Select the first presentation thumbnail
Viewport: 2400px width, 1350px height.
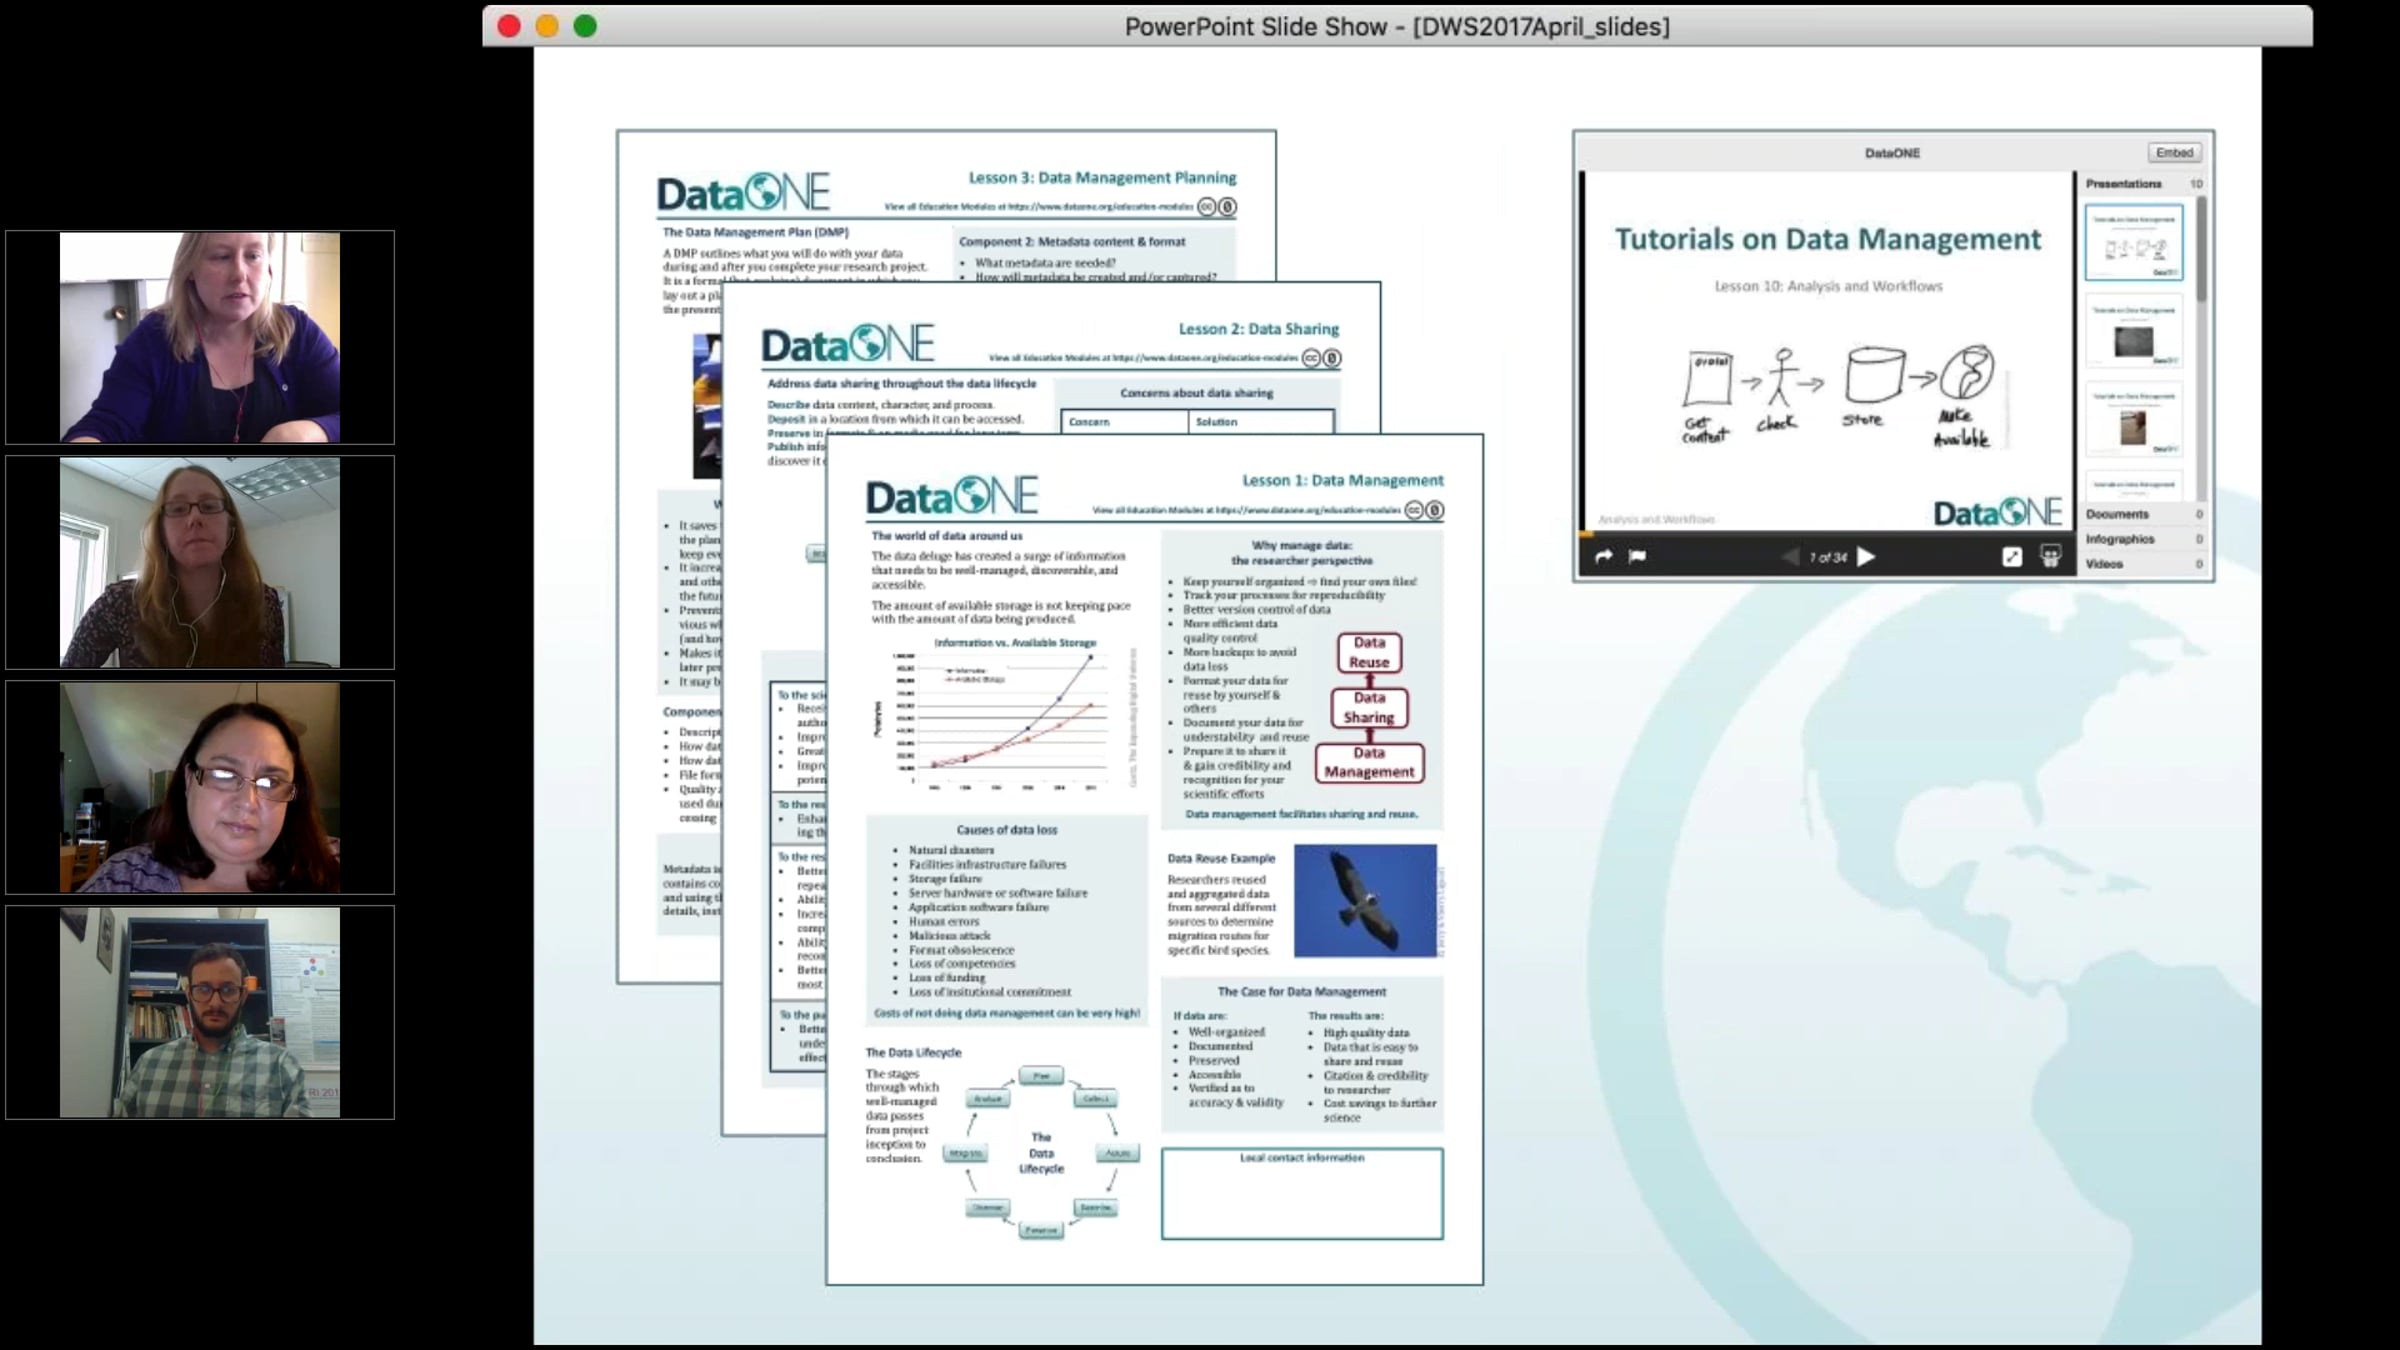2133,243
